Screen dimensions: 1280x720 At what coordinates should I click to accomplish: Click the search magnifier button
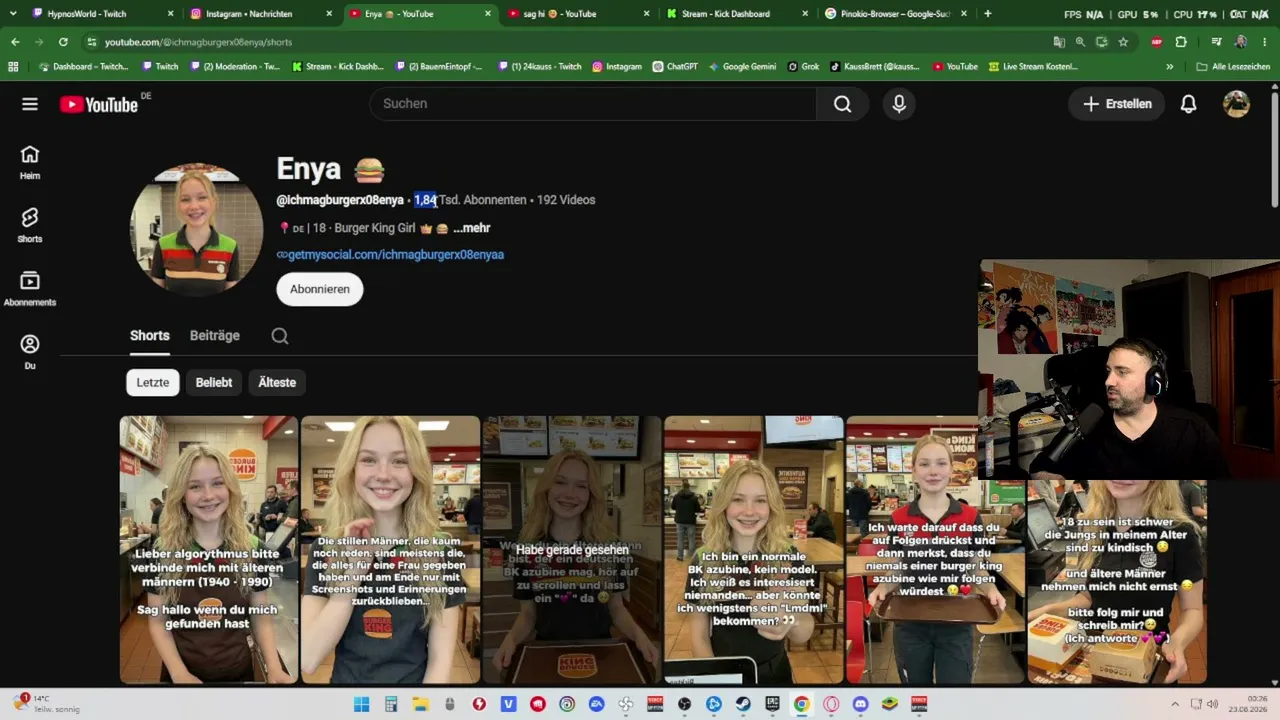coord(842,104)
